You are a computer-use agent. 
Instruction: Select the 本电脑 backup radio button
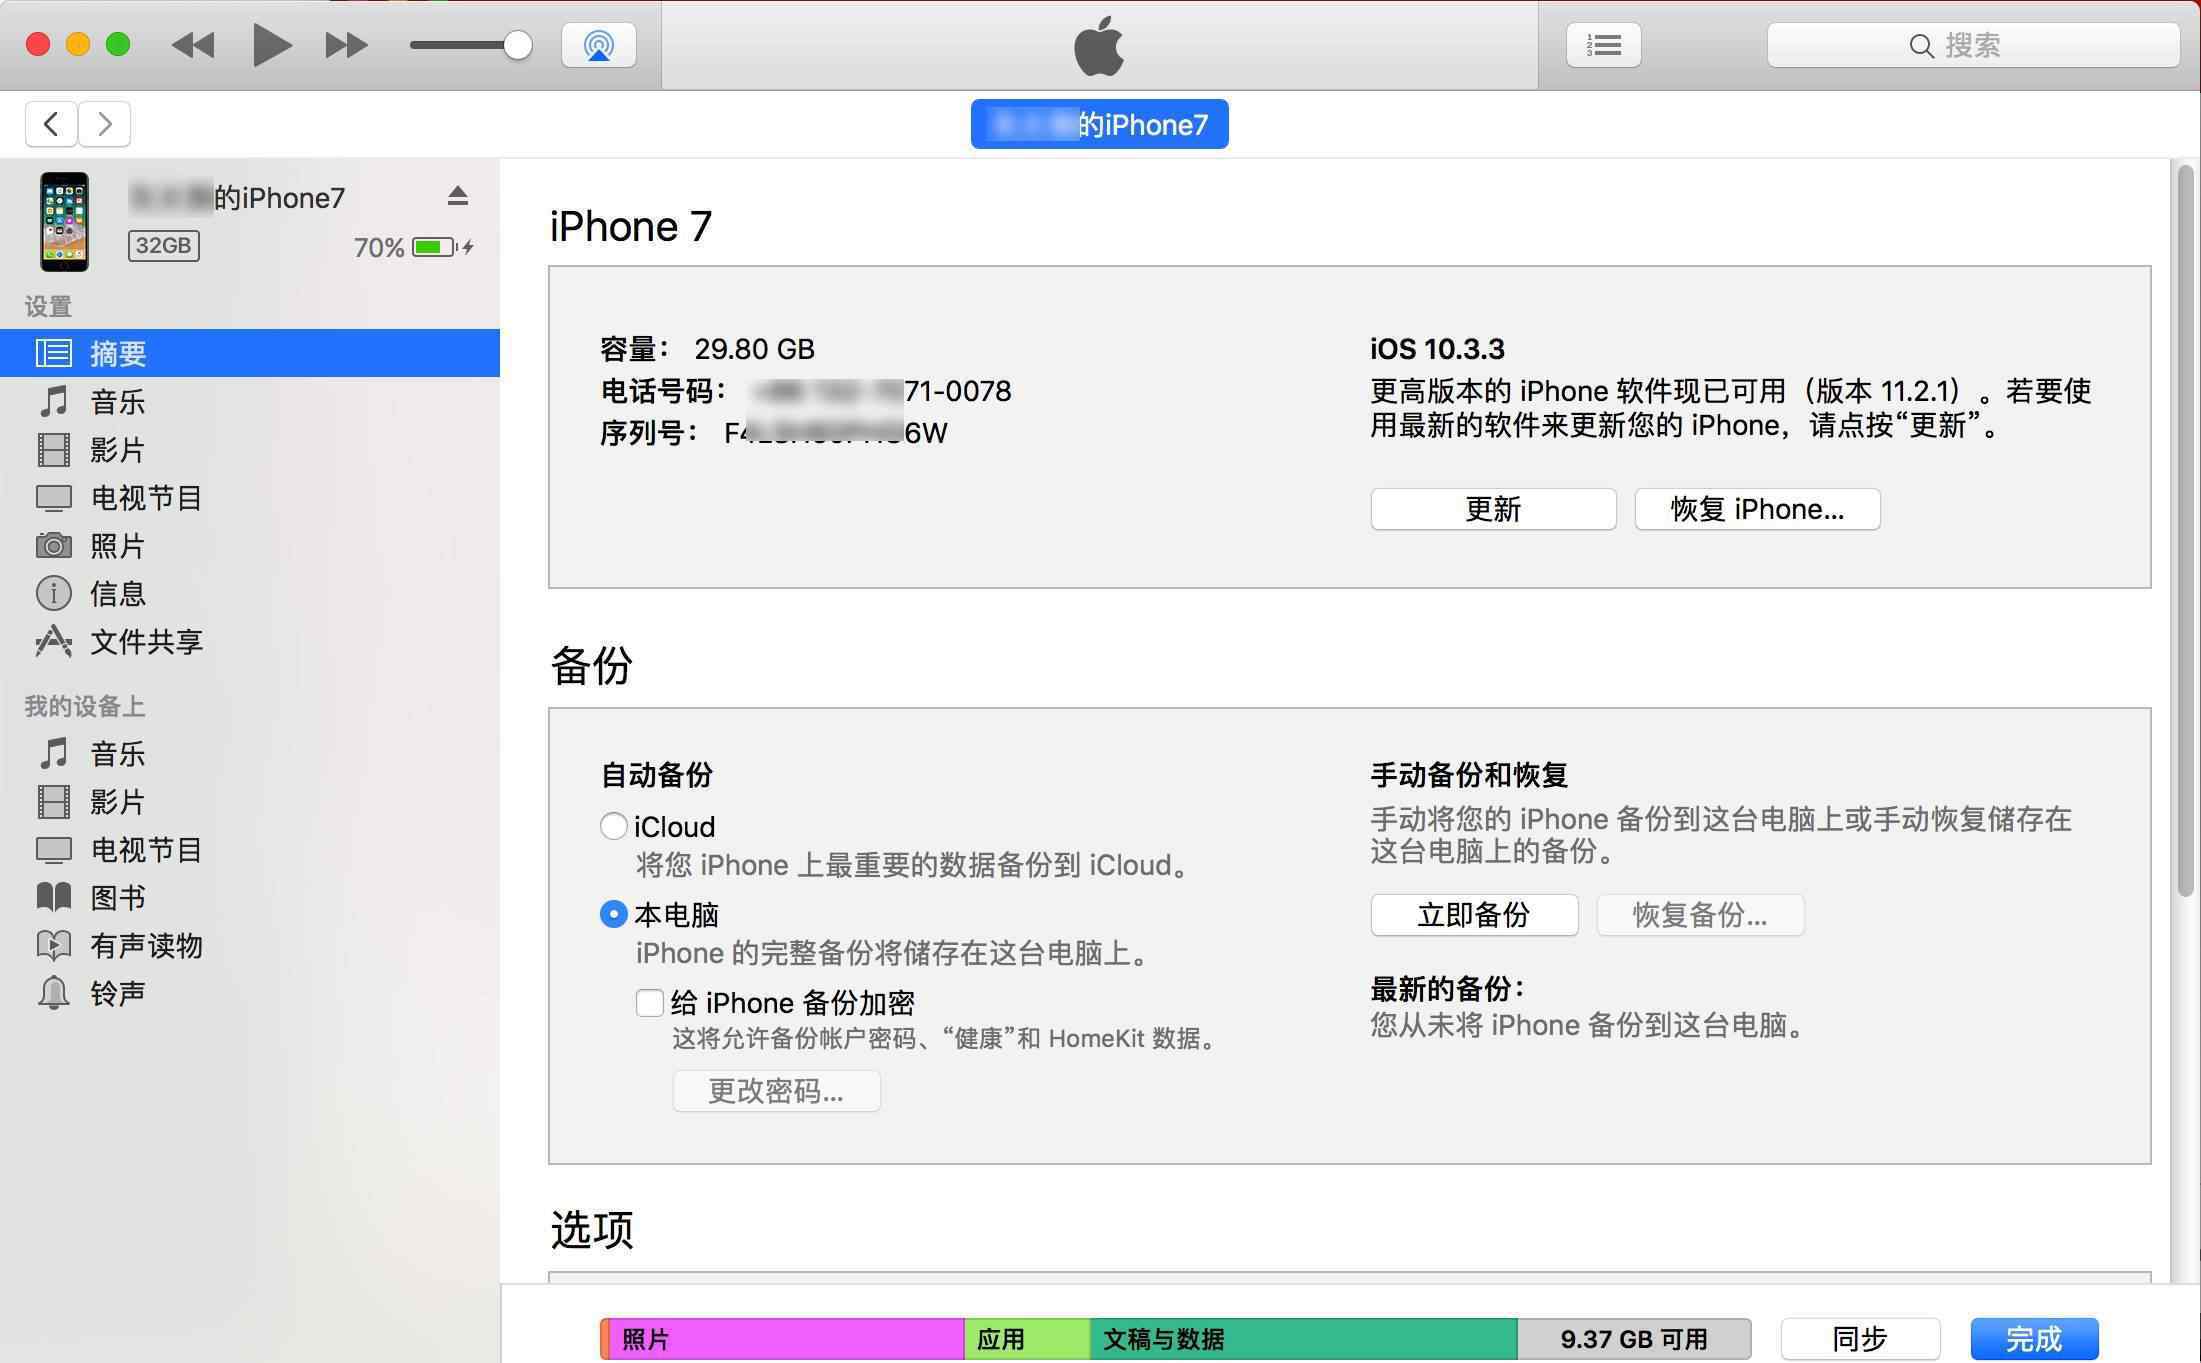click(613, 914)
